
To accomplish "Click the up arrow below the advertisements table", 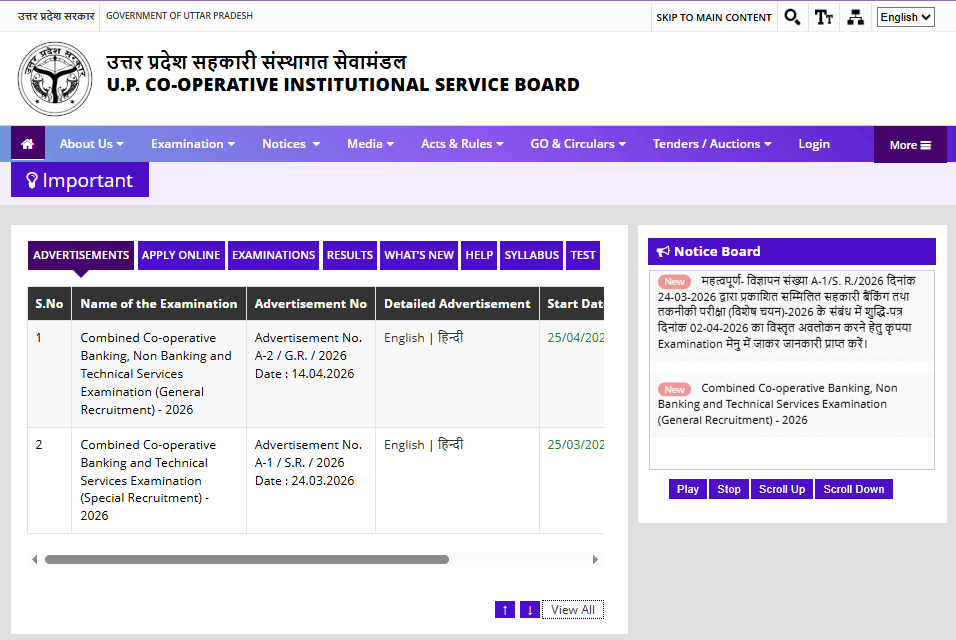I will [504, 609].
